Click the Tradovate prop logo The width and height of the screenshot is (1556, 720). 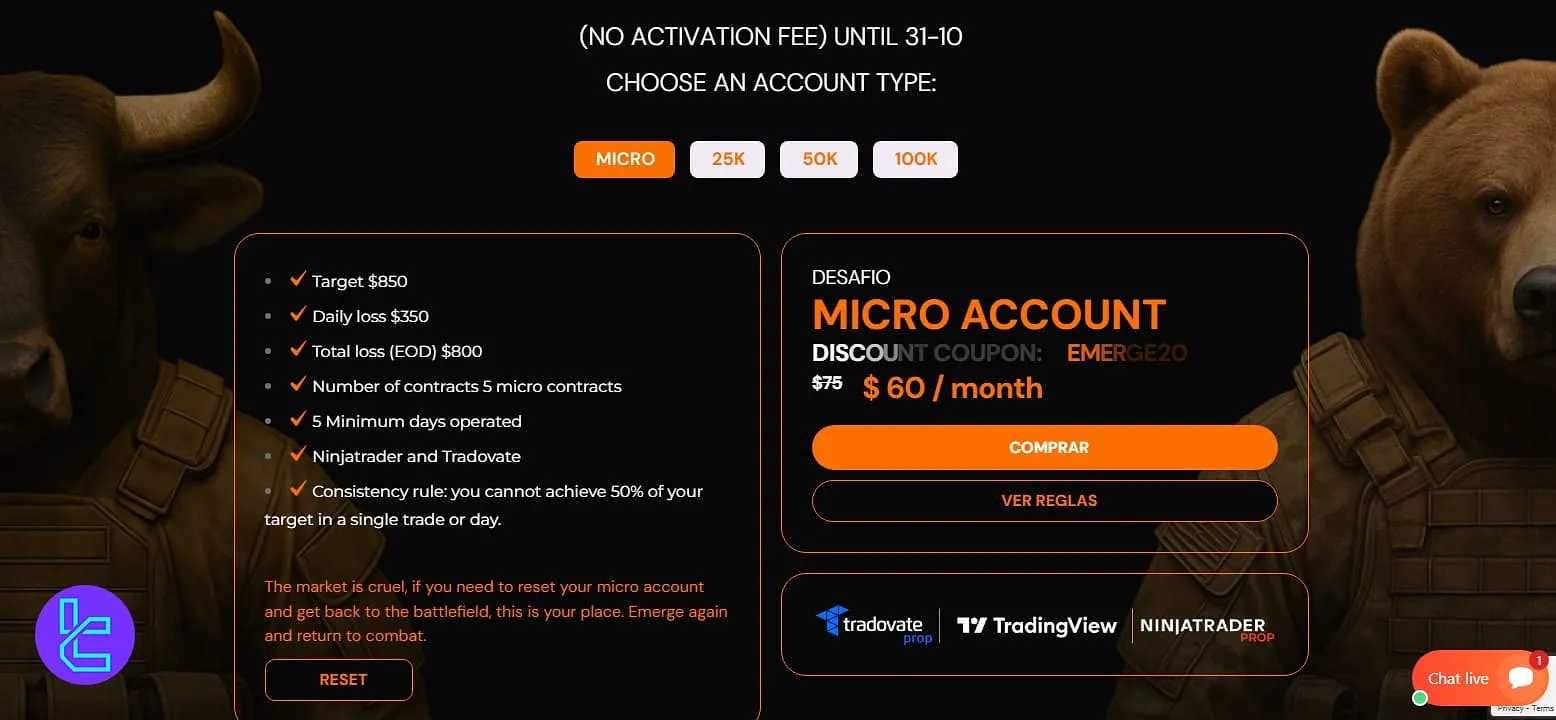[x=874, y=625]
